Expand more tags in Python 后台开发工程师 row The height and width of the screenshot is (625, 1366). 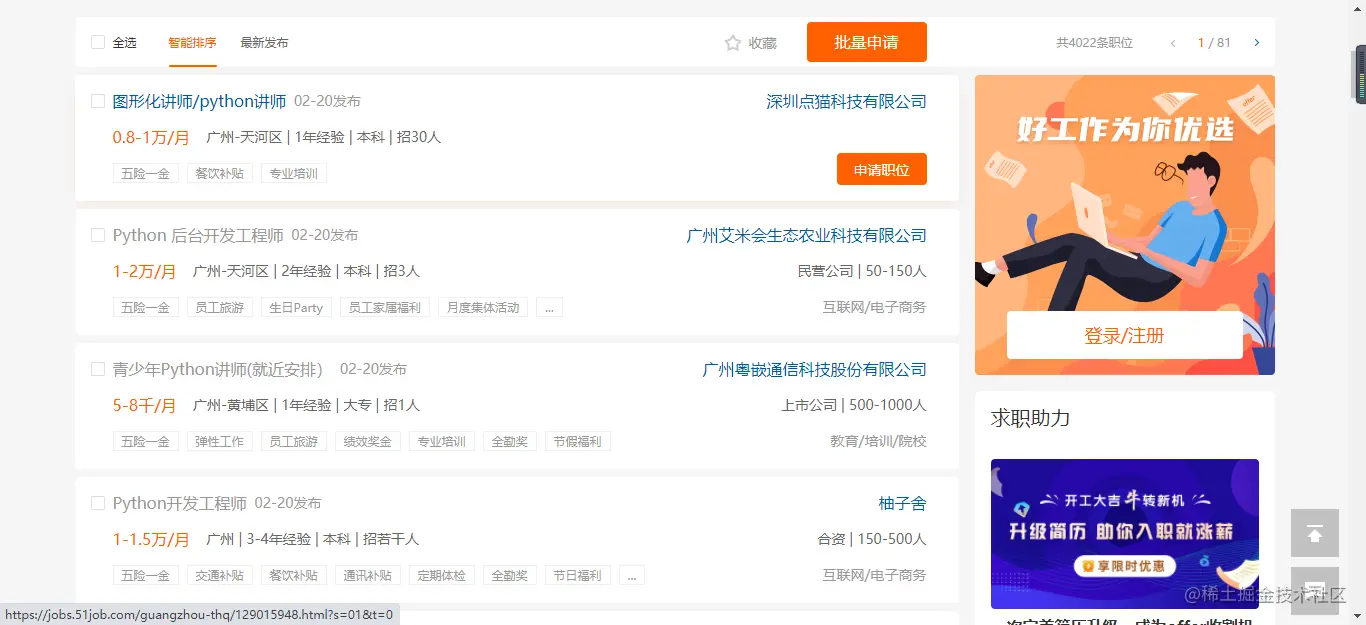point(549,307)
